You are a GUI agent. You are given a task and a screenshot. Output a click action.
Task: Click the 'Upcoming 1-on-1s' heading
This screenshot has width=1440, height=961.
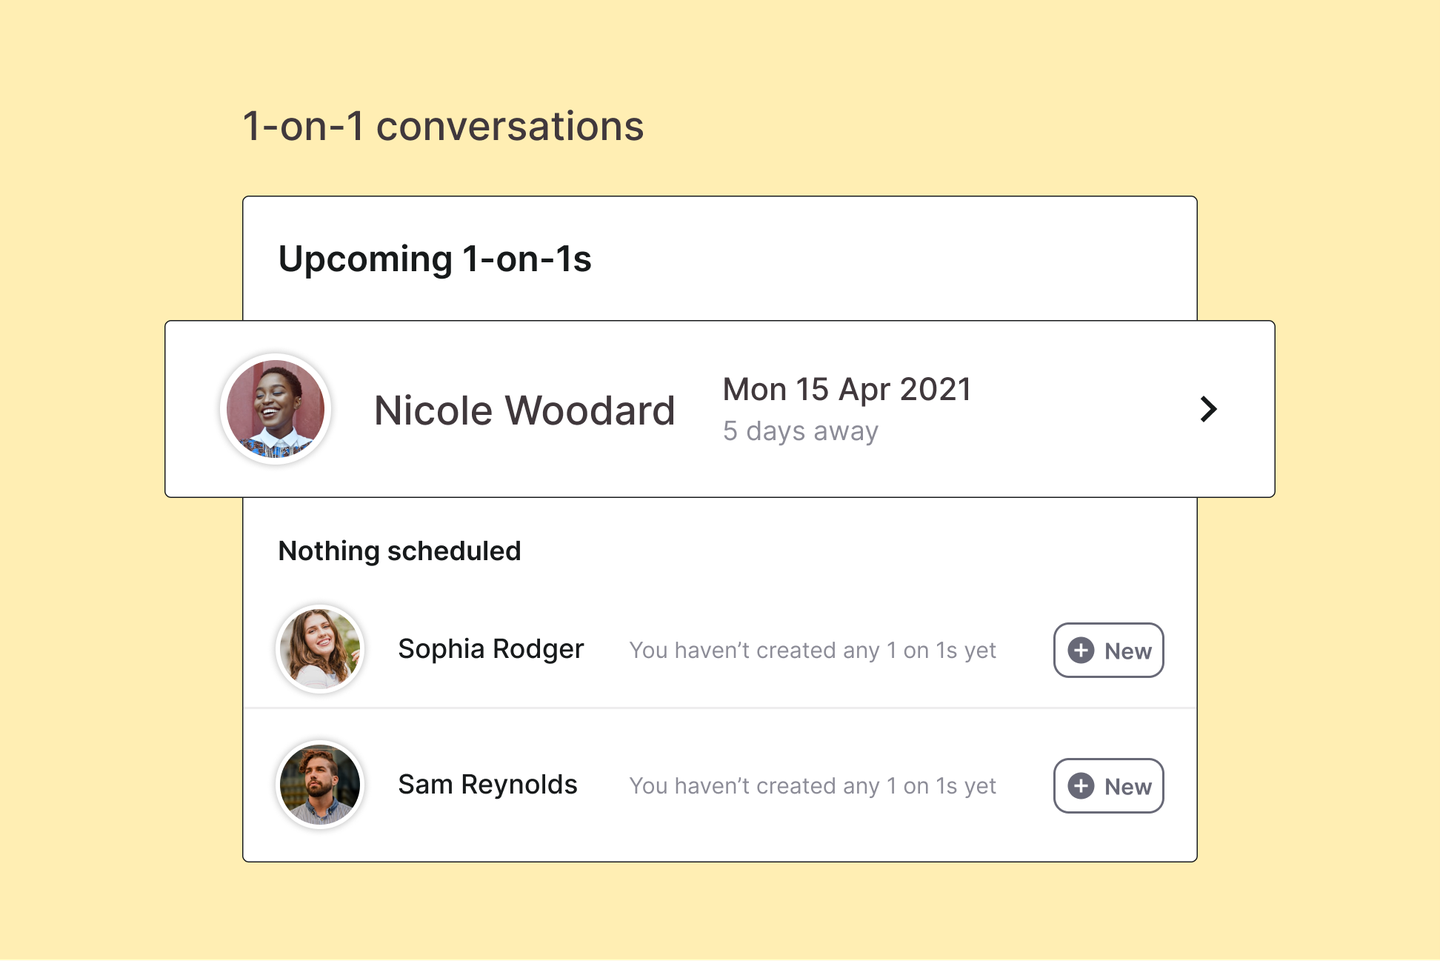(x=435, y=259)
